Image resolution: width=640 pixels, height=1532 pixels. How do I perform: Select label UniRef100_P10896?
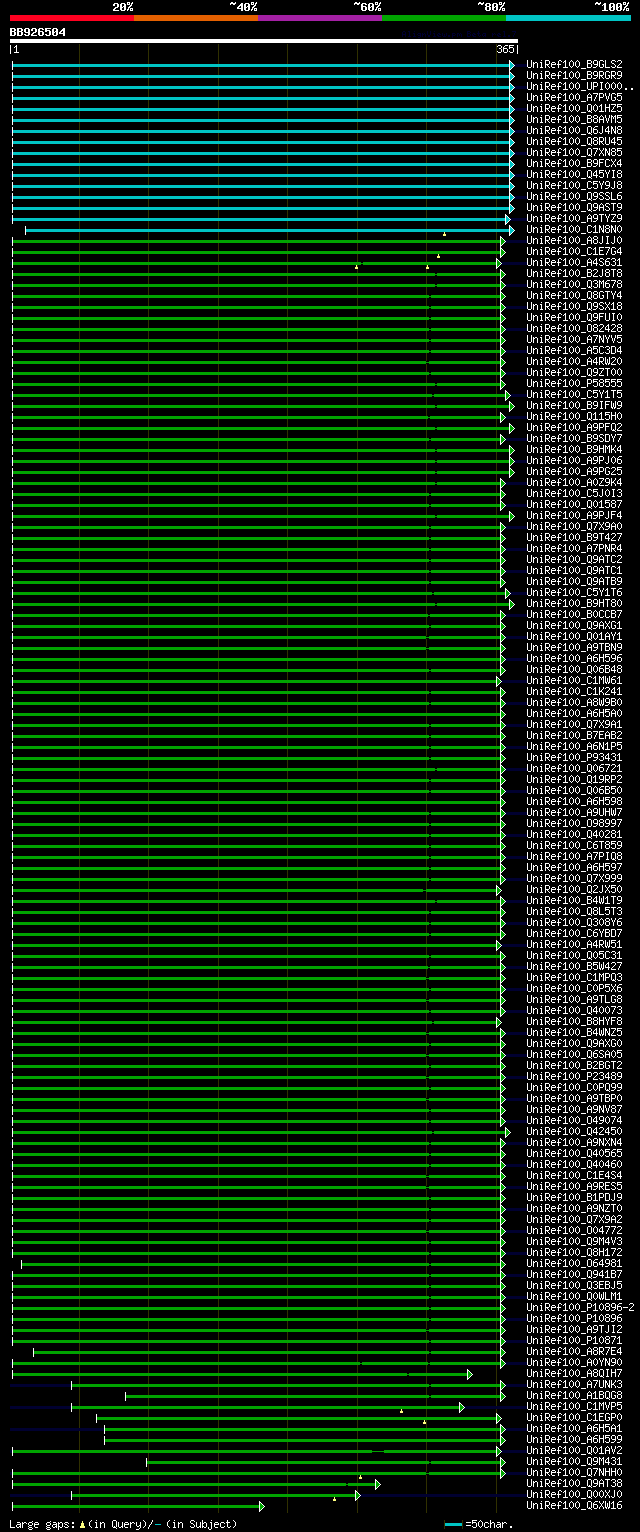(574, 1318)
